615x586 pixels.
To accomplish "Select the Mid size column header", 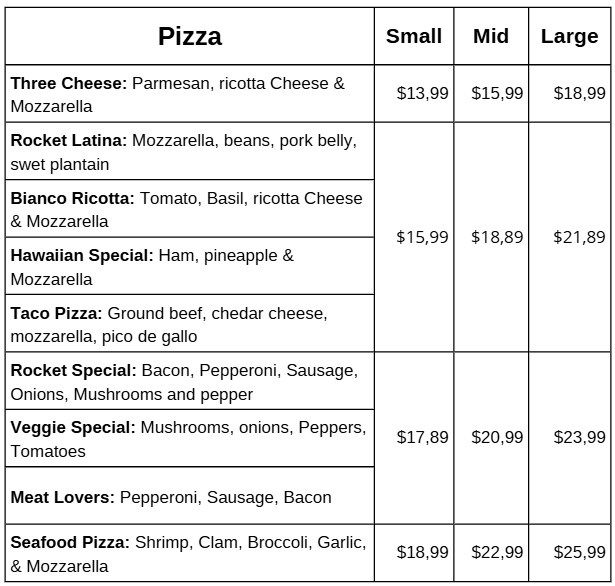I will coord(491,36).
